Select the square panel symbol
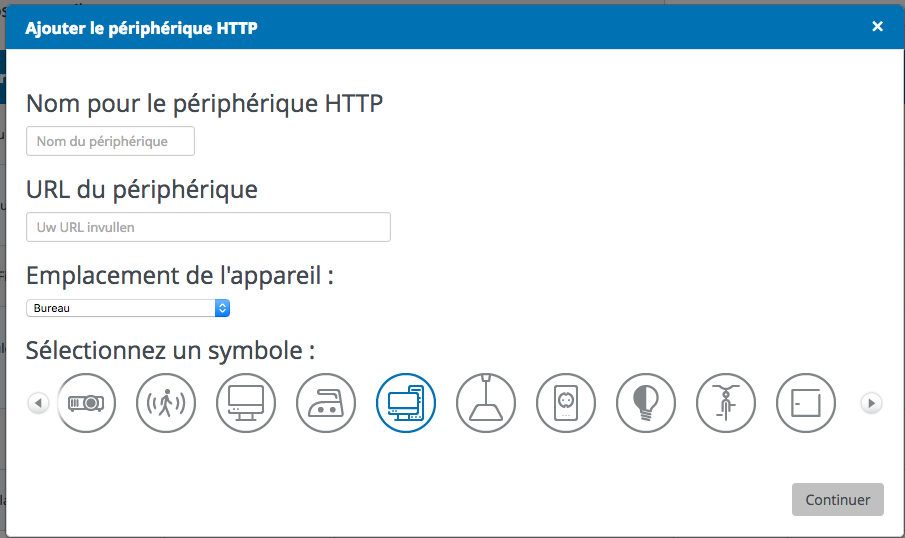Viewport: 905px width, 538px height. click(x=806, y=403)
